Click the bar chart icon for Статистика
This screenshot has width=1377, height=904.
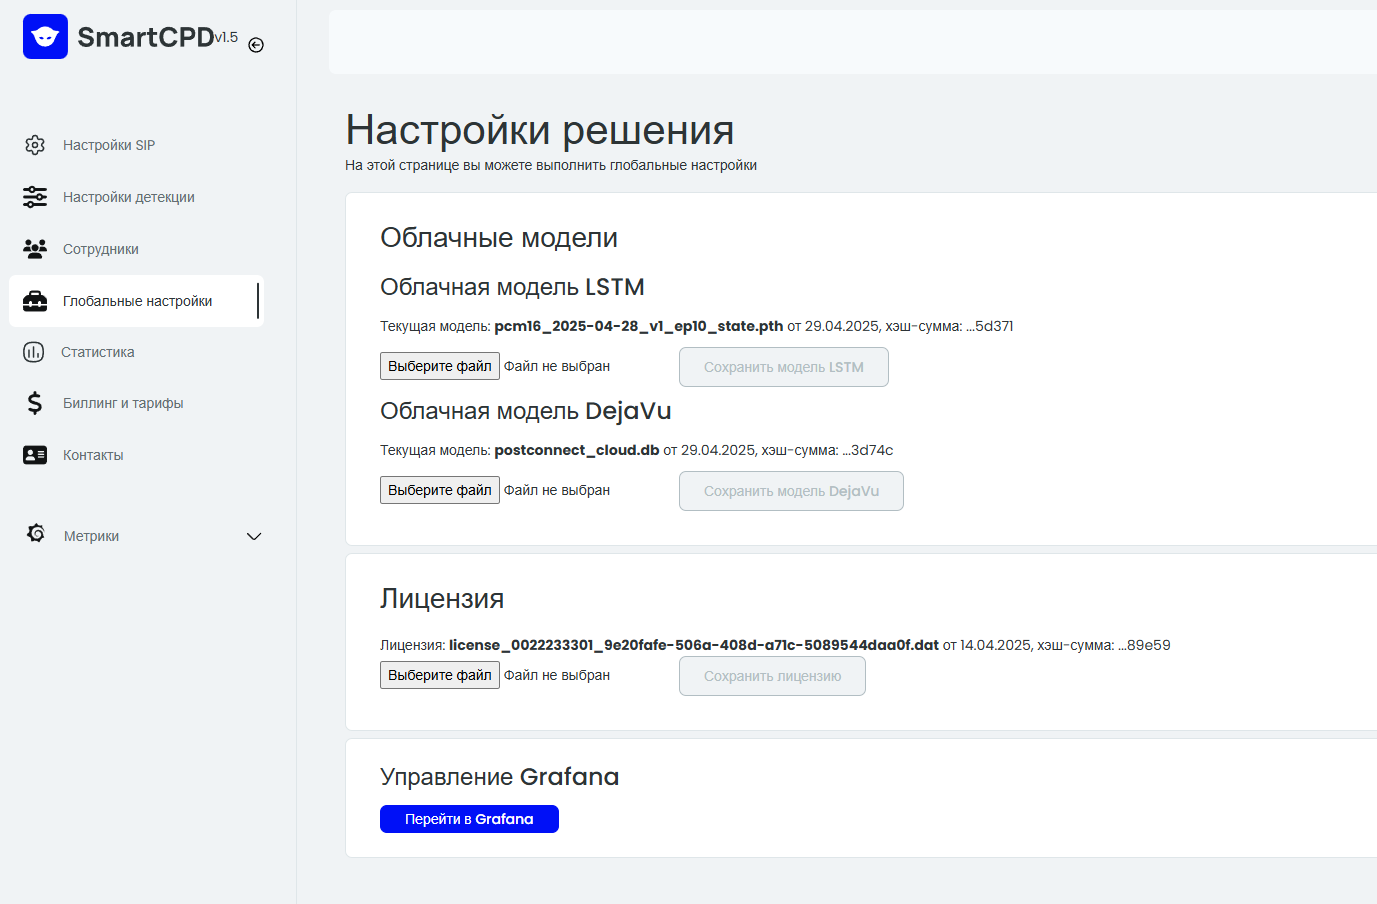coord(34,352)
